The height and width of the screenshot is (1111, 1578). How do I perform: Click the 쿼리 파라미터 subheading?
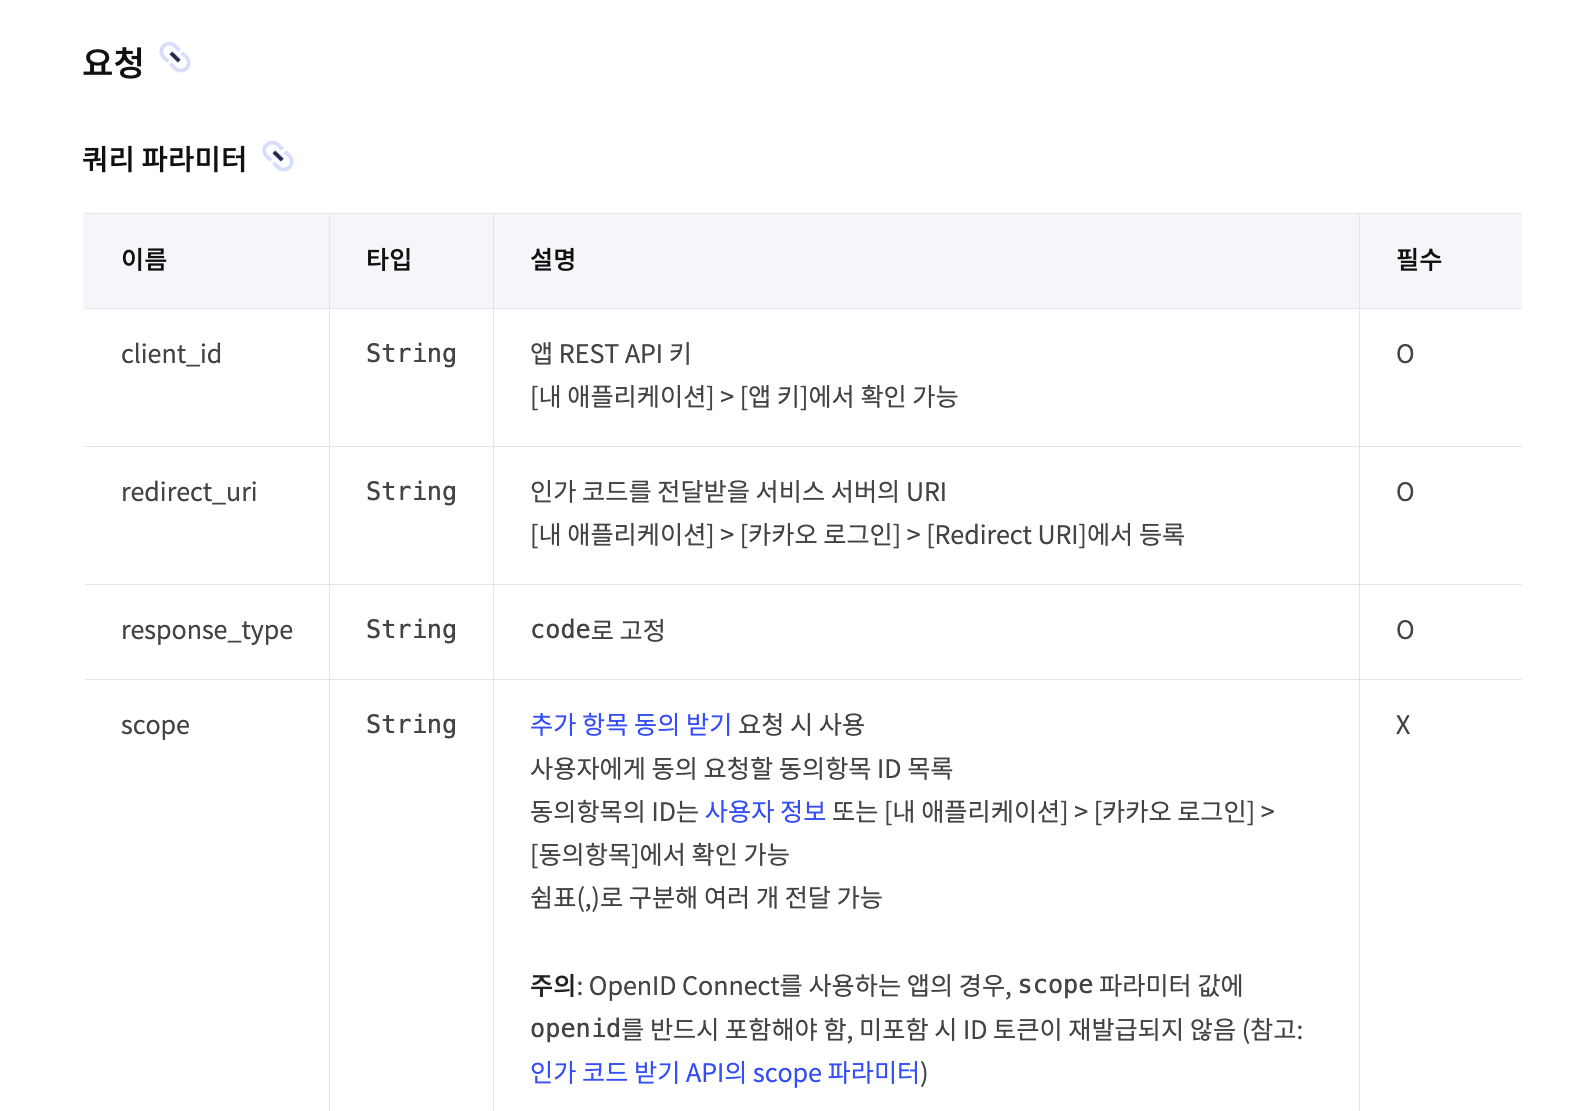tap(164, 159)
